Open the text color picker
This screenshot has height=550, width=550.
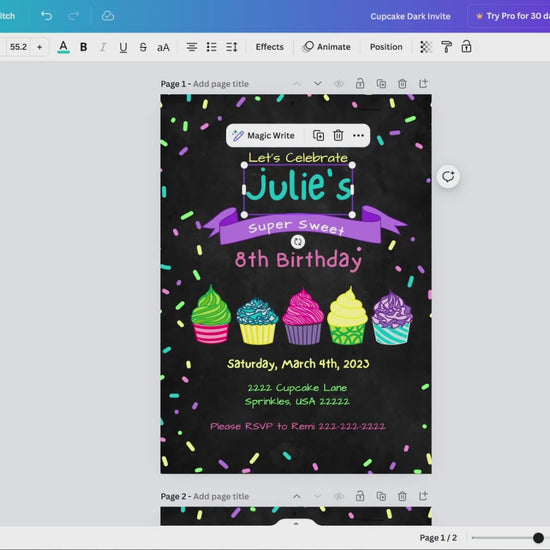(x=63, y=47)
